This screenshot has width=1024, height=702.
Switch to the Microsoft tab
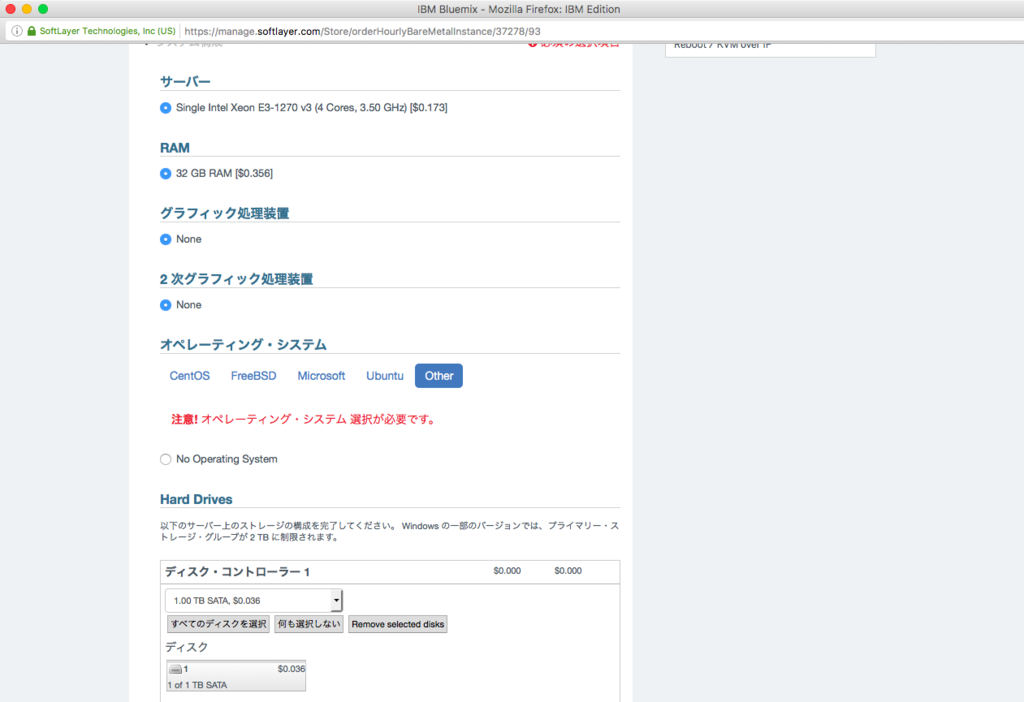[321, 375]
